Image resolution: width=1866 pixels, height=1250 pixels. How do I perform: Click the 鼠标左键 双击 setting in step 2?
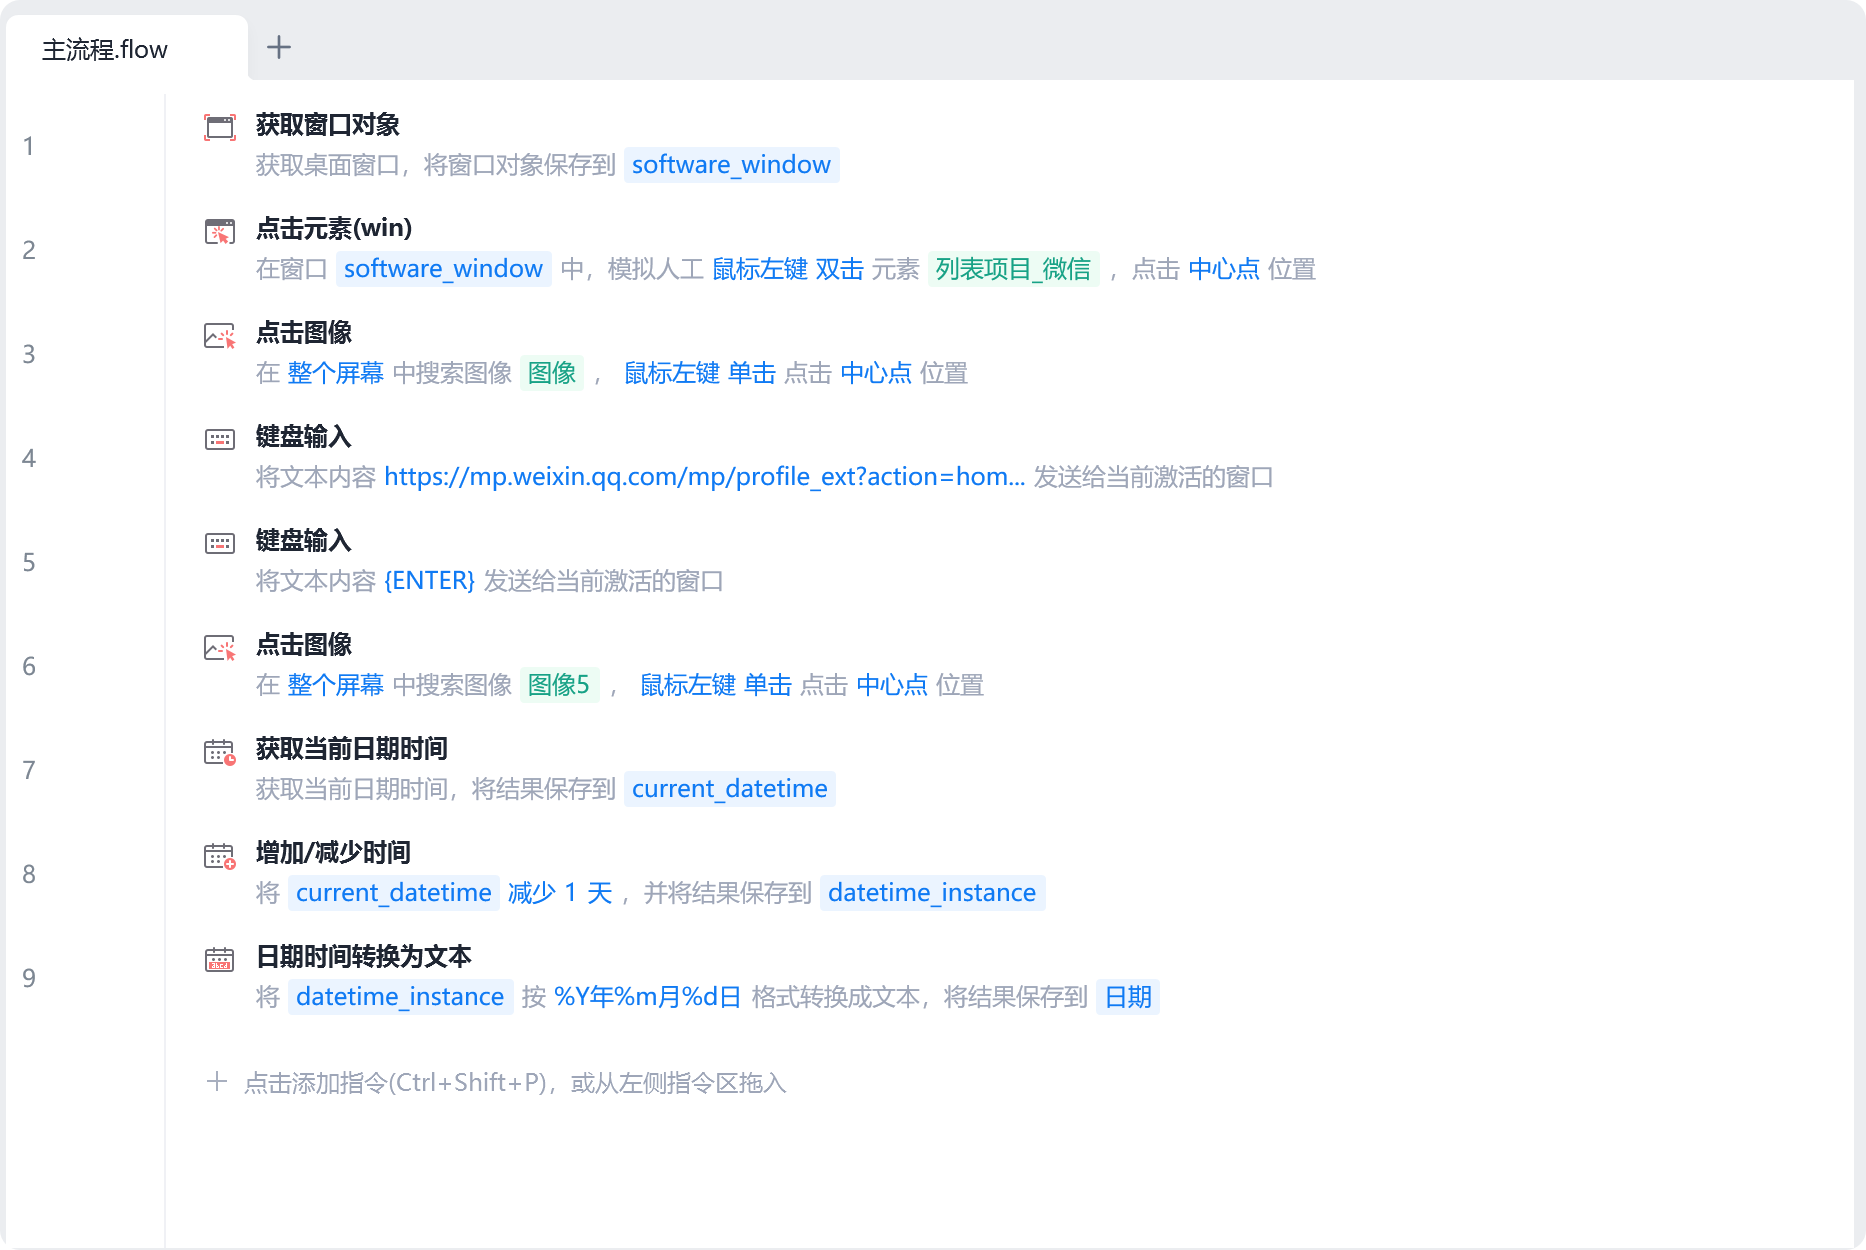click(788, 269)
